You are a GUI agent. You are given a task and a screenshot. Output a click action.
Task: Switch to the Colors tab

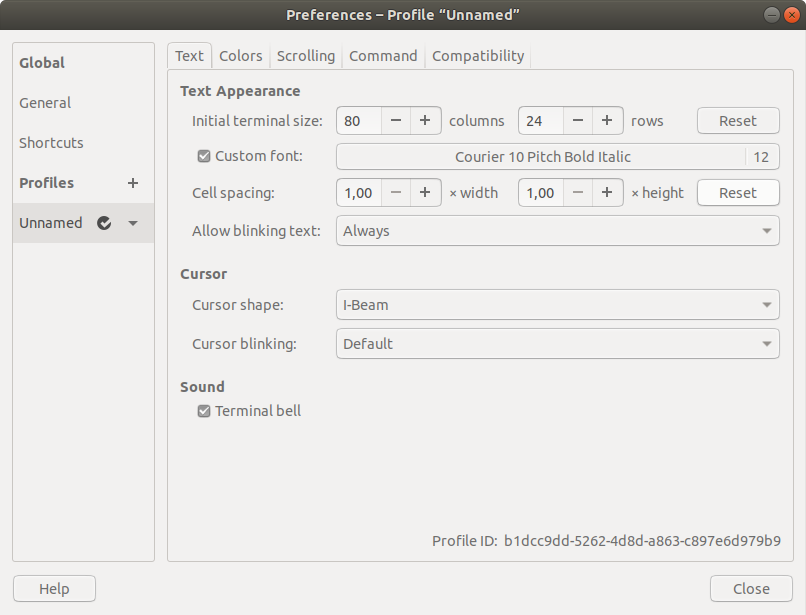240,56
